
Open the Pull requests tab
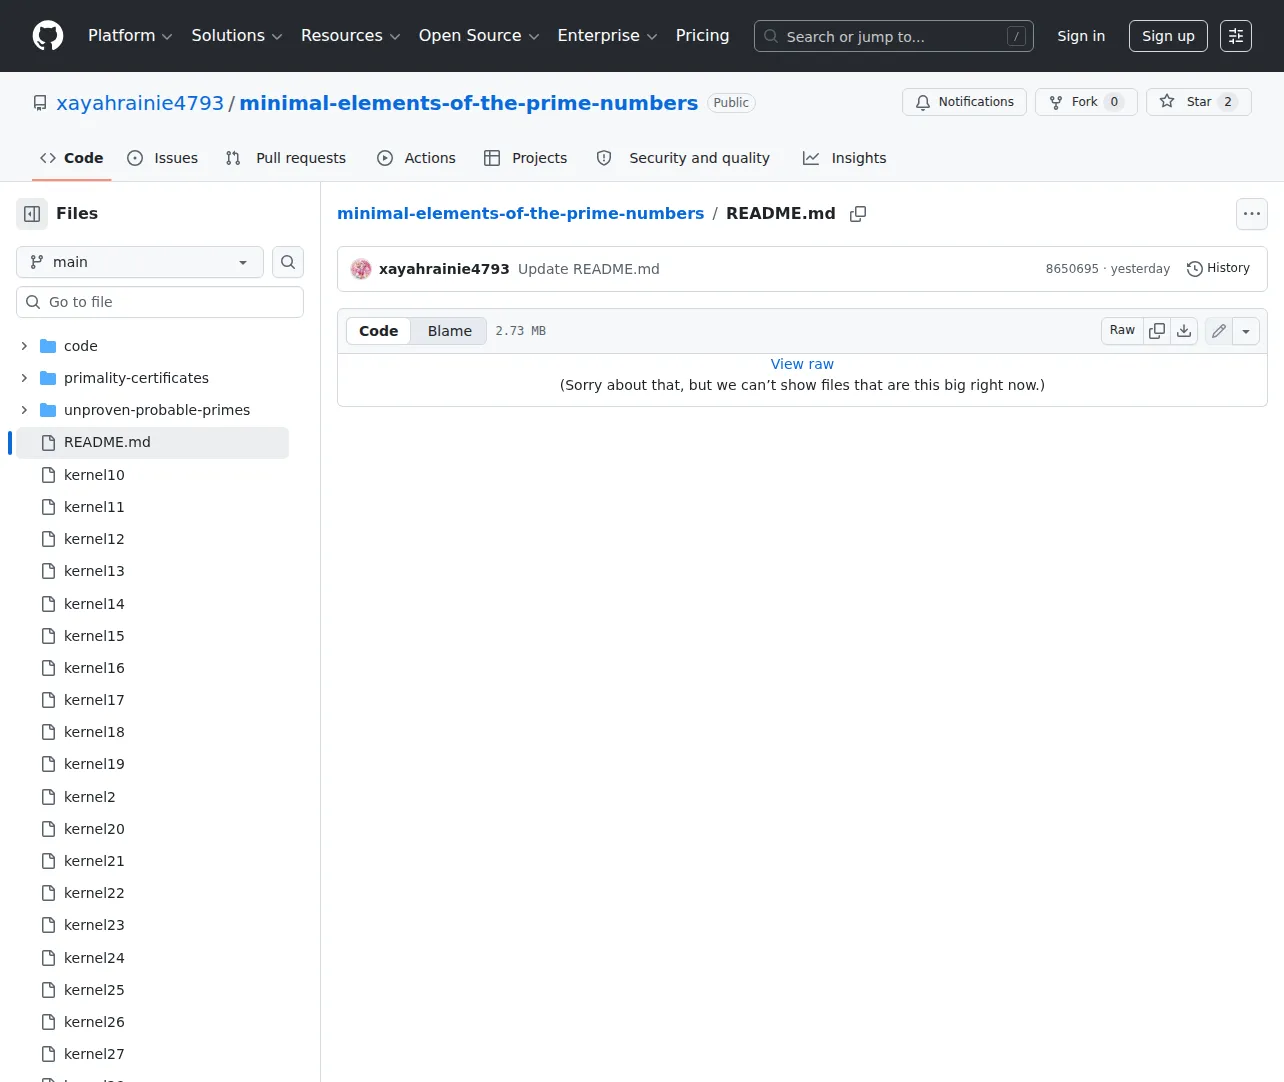[286, 158]
